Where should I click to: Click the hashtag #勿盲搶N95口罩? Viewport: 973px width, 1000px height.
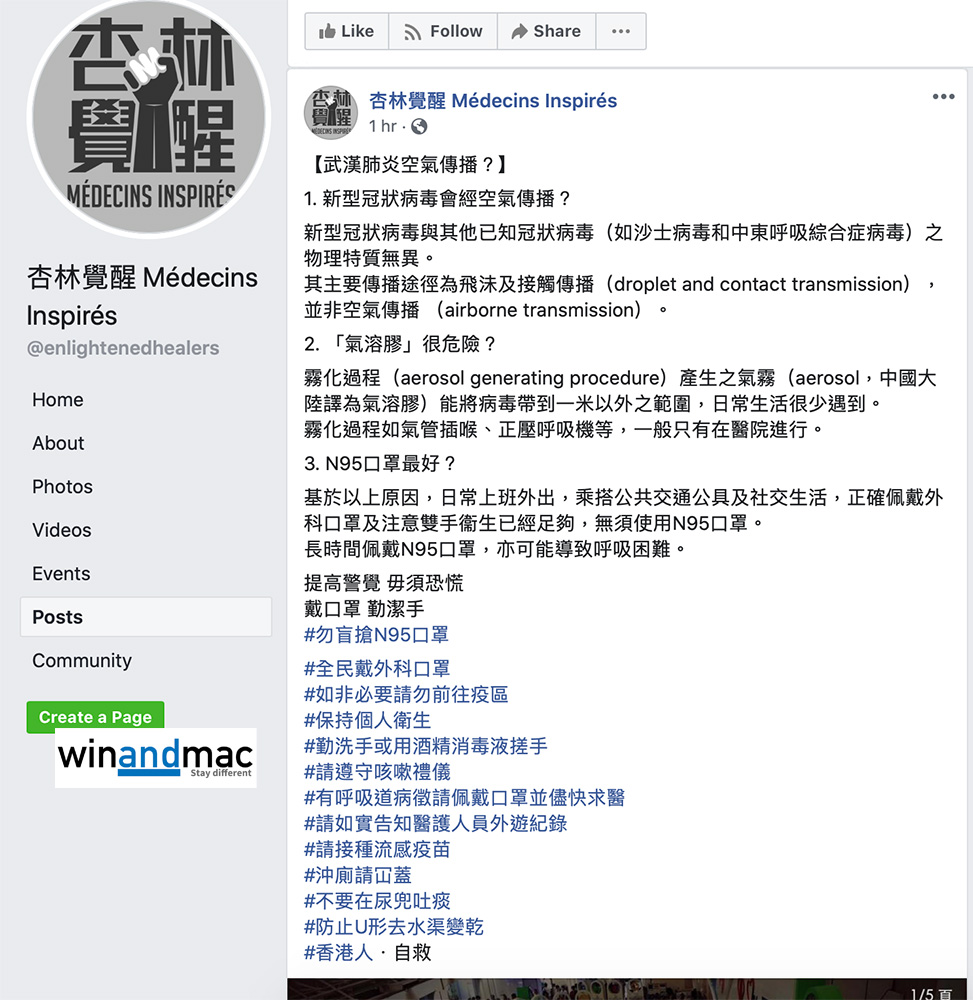[x=376, y=635]
